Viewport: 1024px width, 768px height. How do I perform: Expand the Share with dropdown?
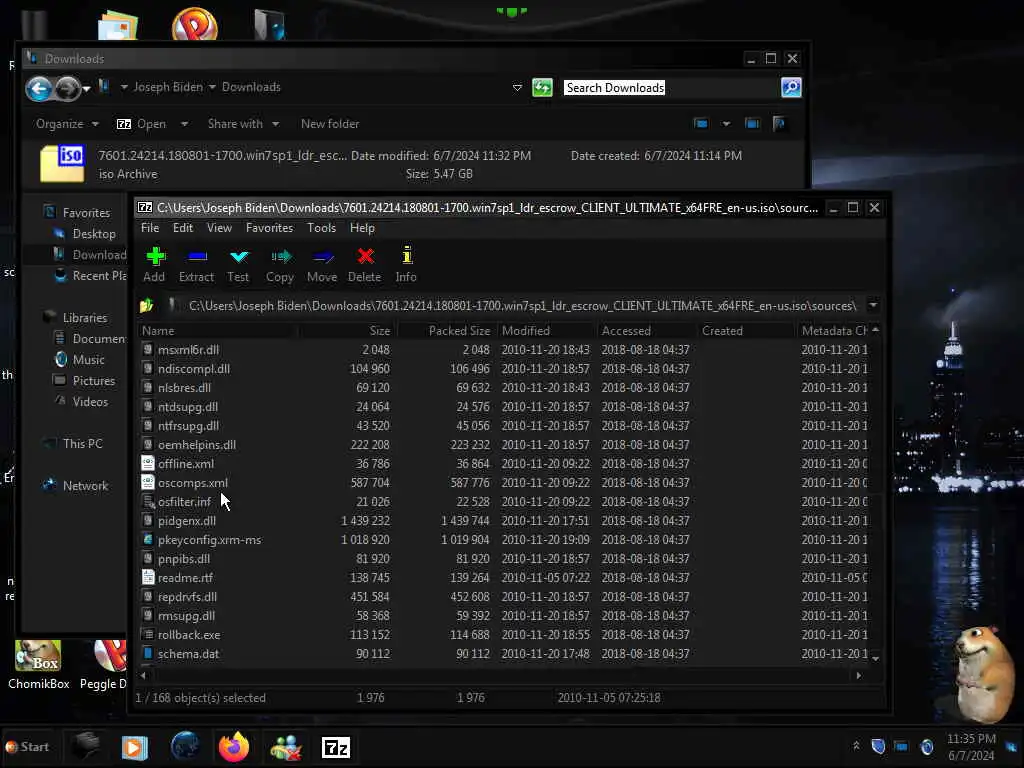(276, 124)
